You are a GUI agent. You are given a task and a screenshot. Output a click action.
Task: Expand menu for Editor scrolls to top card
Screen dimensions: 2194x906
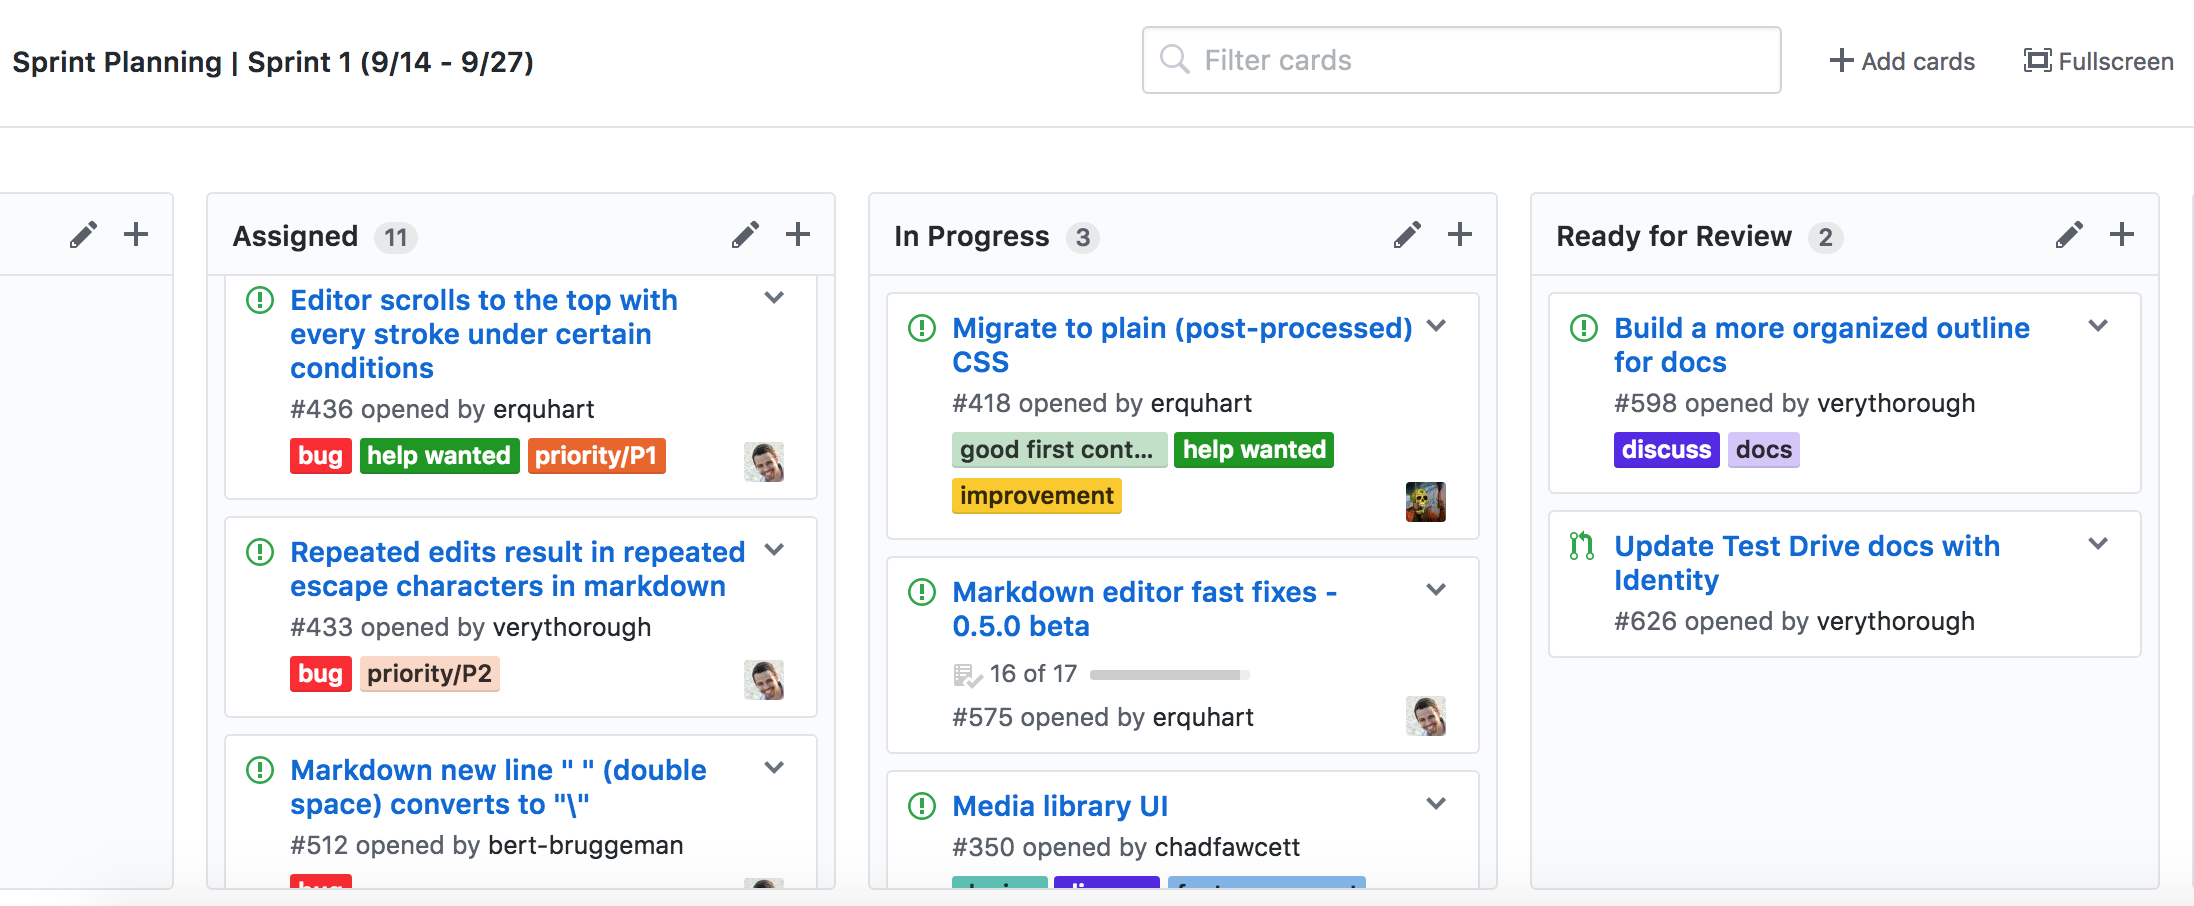click(x=774, y=298)
